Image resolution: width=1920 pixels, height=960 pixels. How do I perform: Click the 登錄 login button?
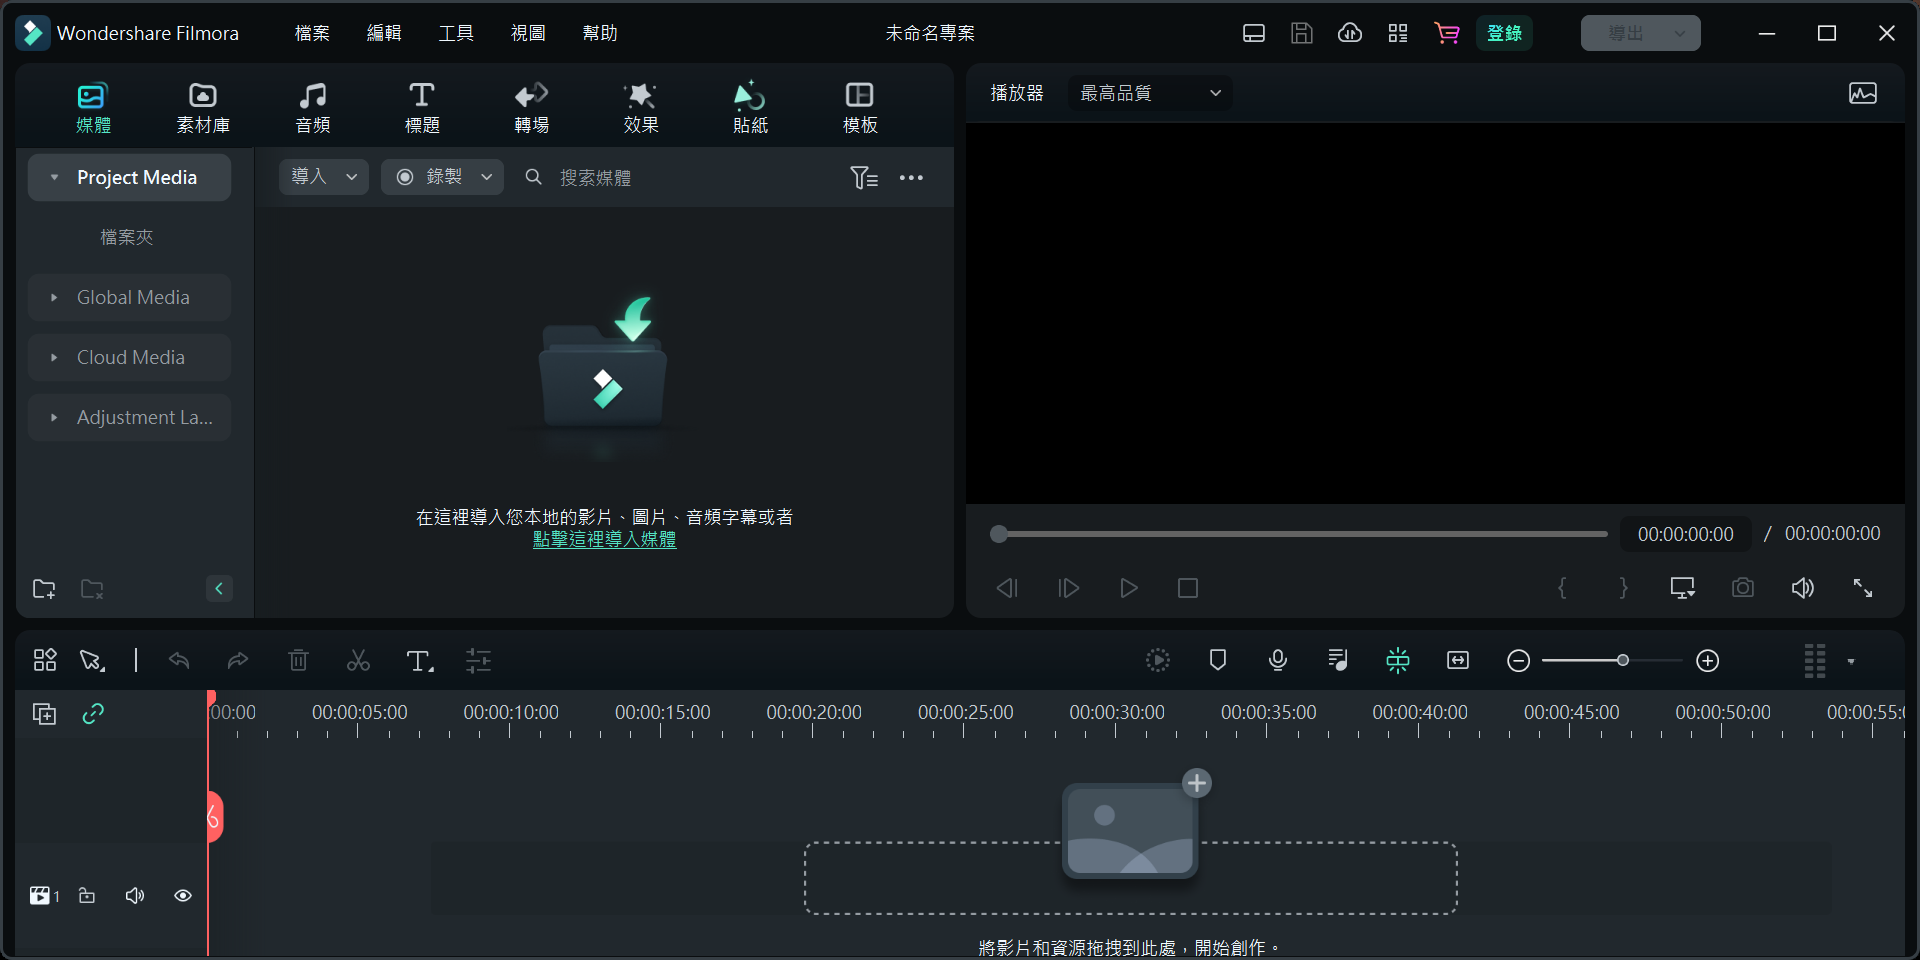(x=1504, y=33)
